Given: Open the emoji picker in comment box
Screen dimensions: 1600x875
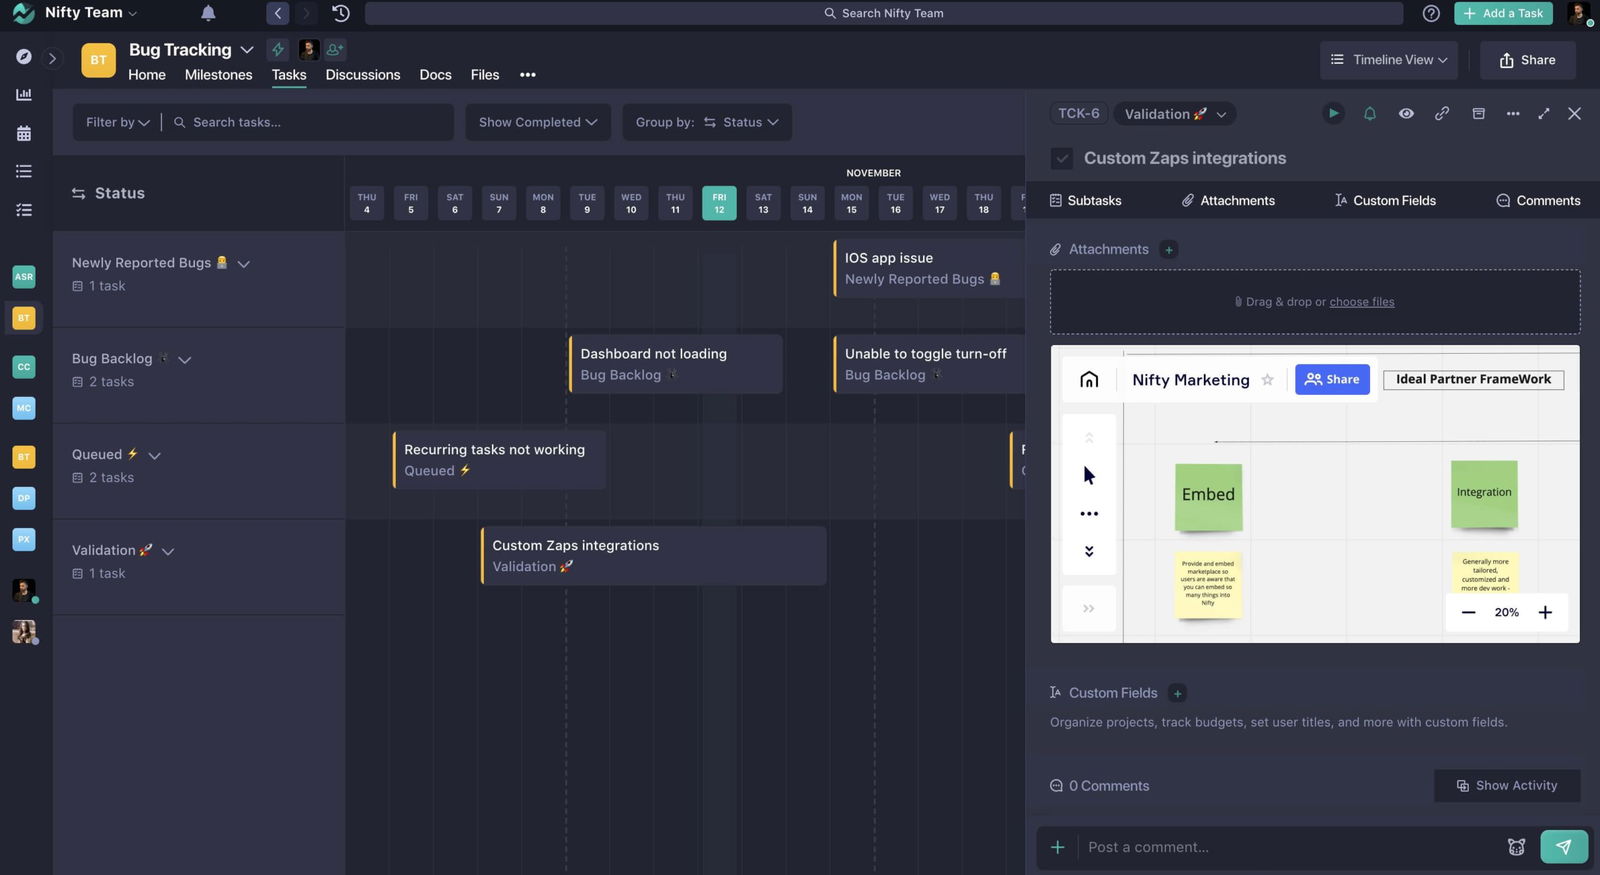Looking at the screenshot, I should tap(1516, 847).
